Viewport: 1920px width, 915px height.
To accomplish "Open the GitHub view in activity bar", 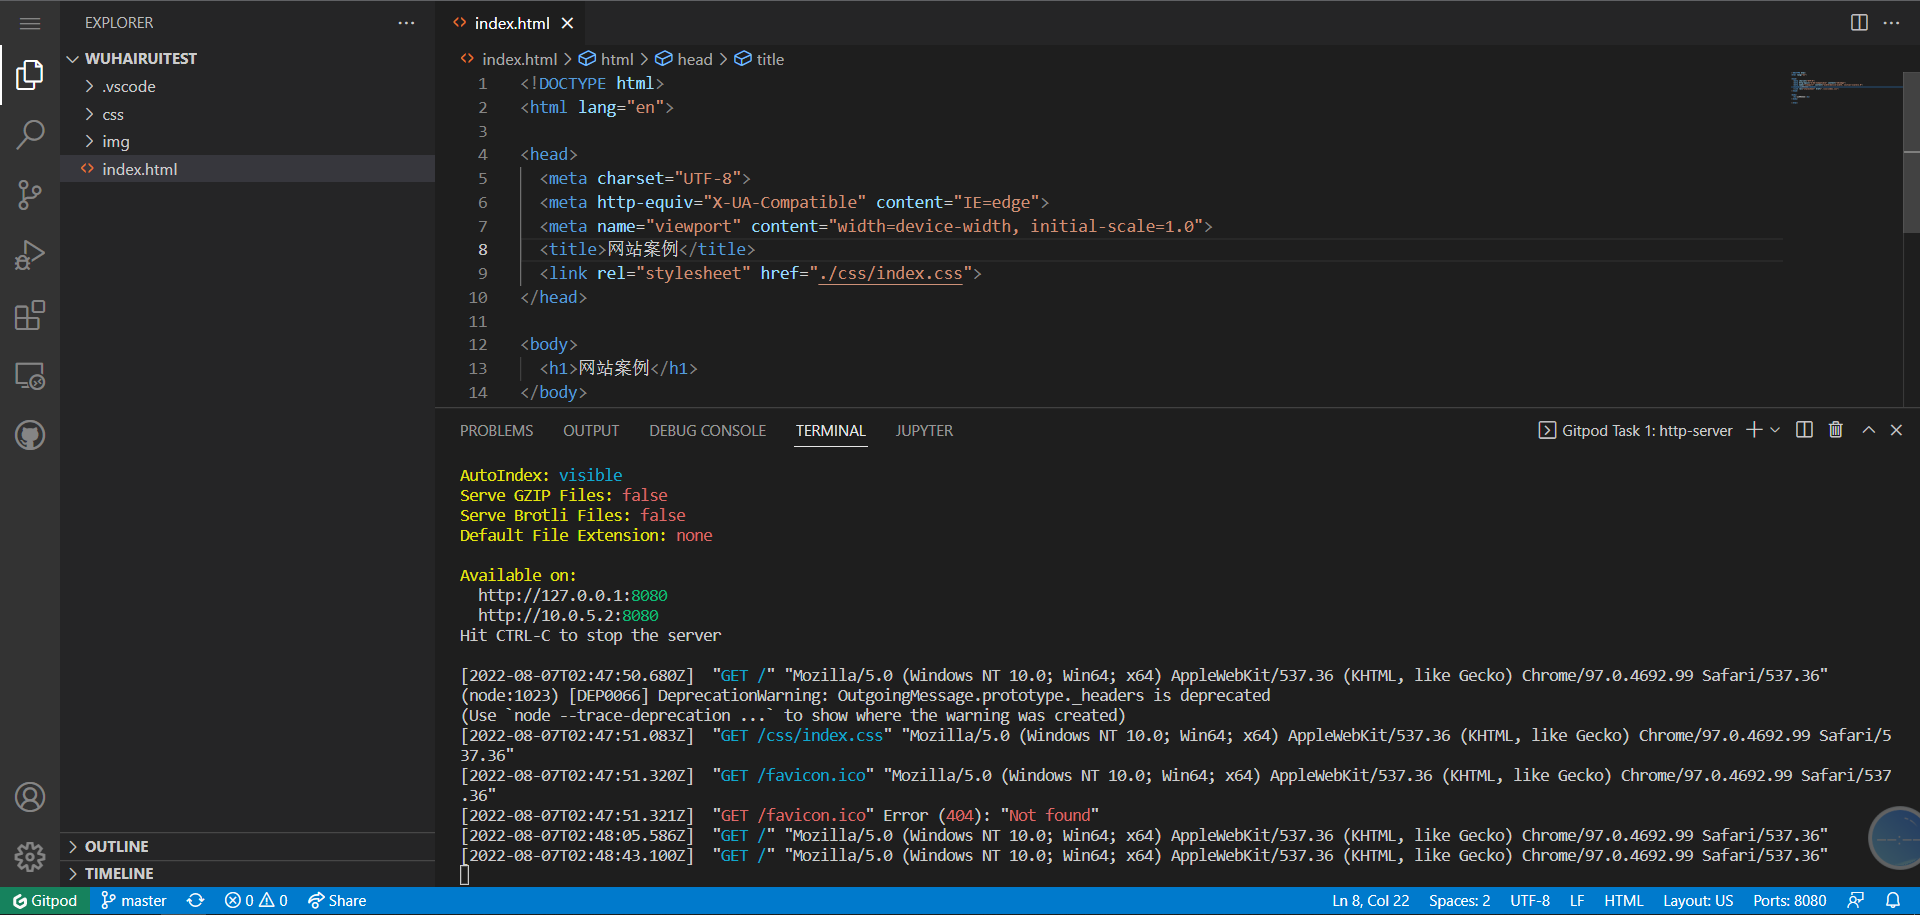I will click(30, 436).
